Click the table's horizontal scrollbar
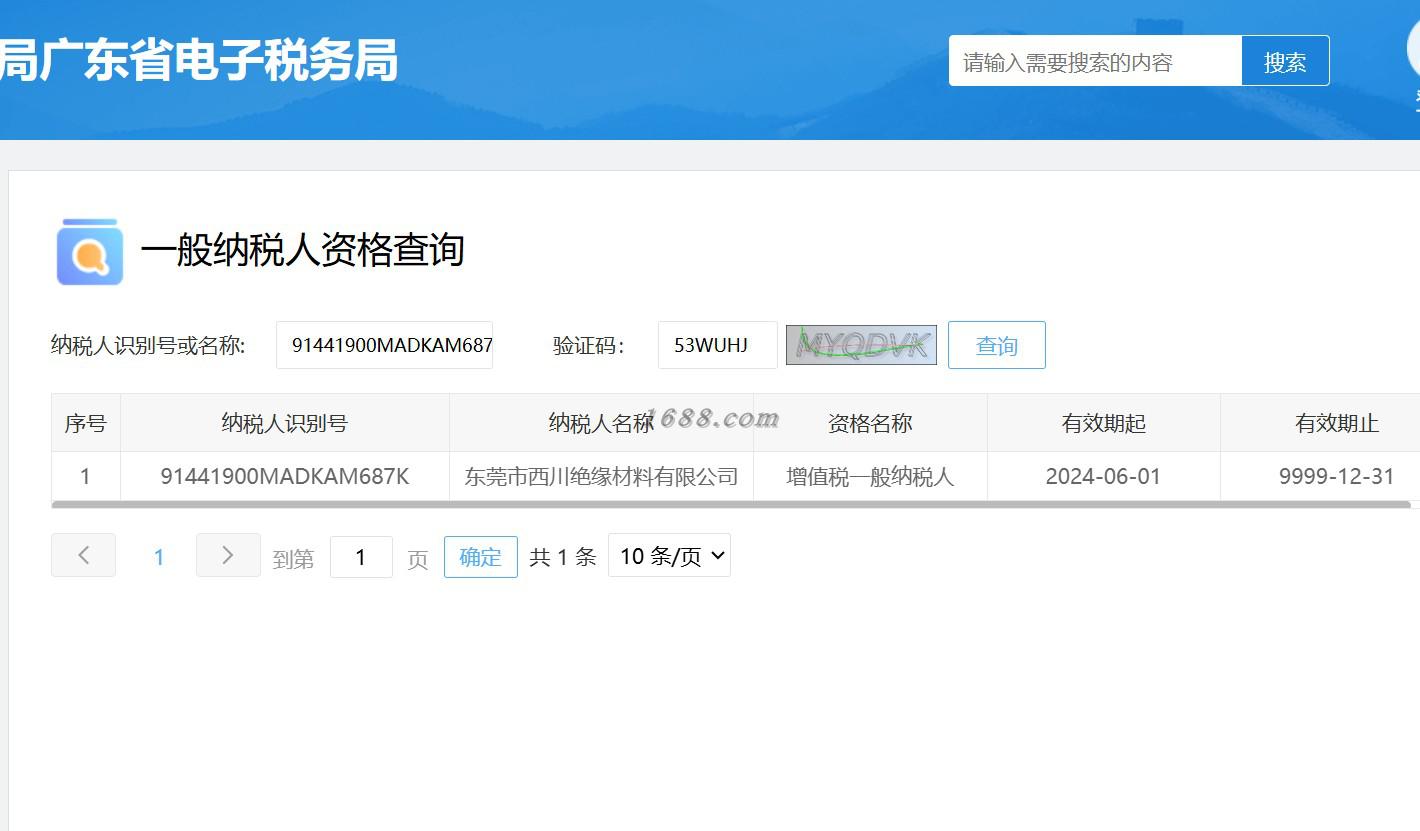The height and width of the screenshot is (831, 1420). (731, 505)
